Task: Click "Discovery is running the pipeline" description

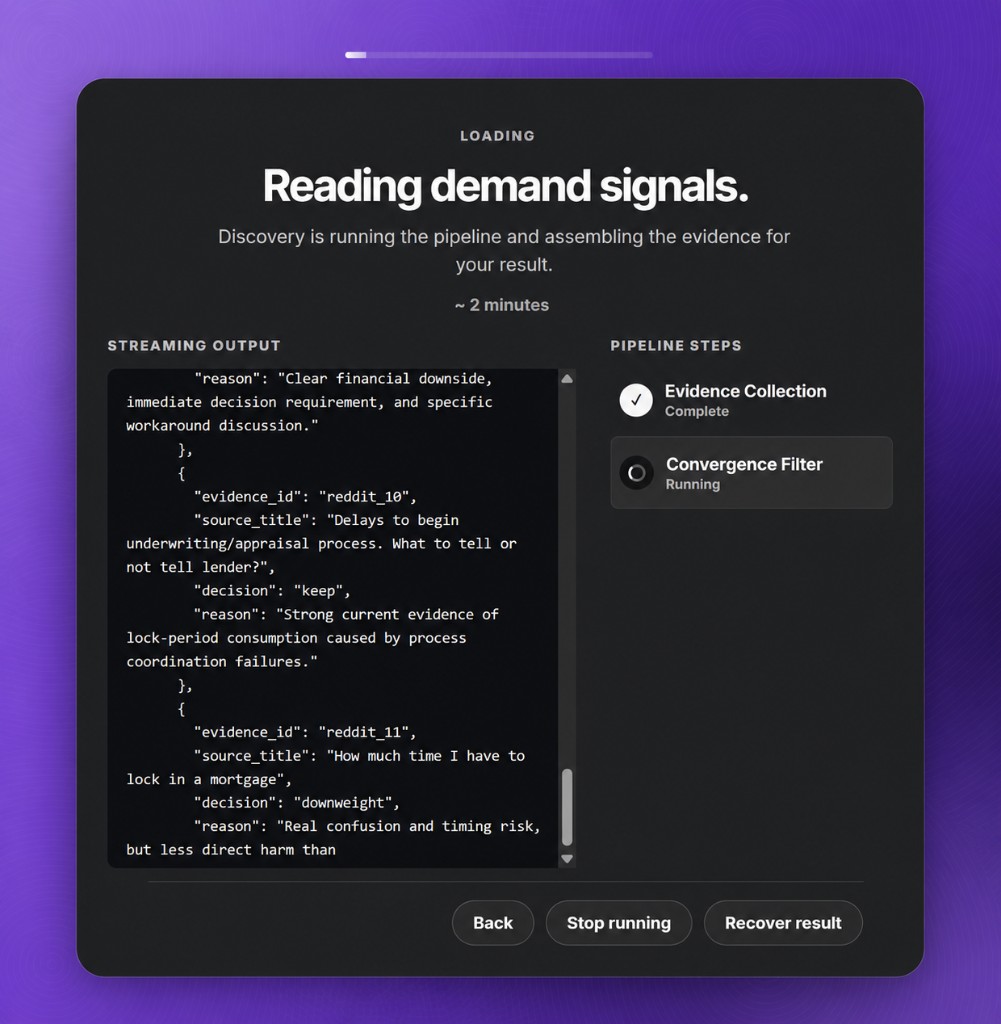Action: pos(504,250)
